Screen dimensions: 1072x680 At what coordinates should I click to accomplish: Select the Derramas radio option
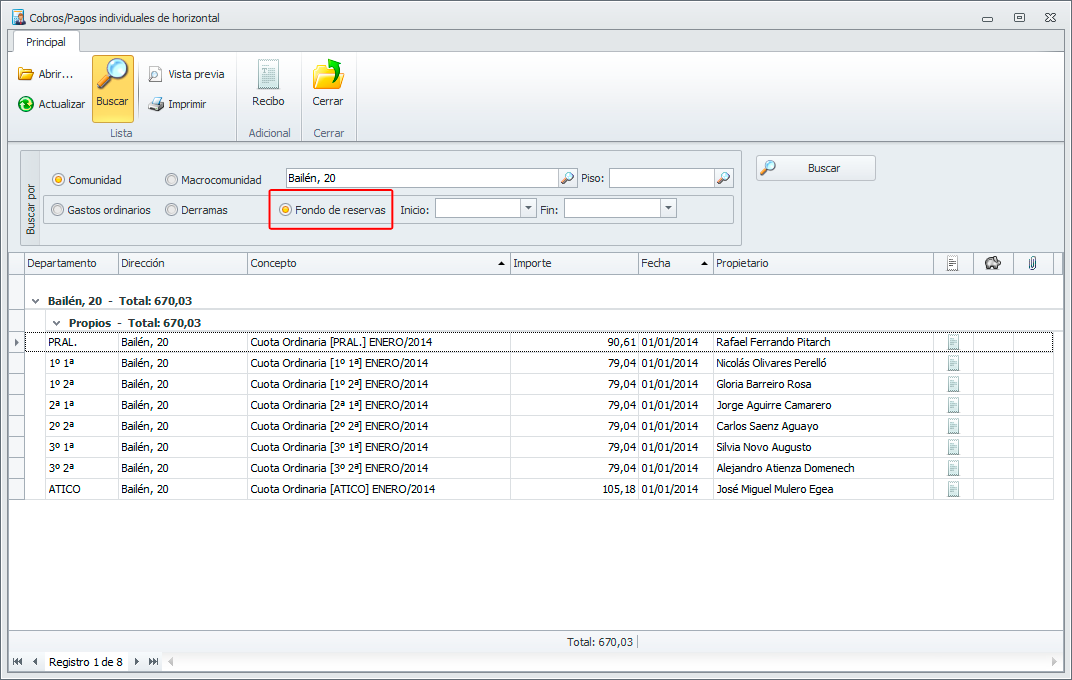click(172, 210)
